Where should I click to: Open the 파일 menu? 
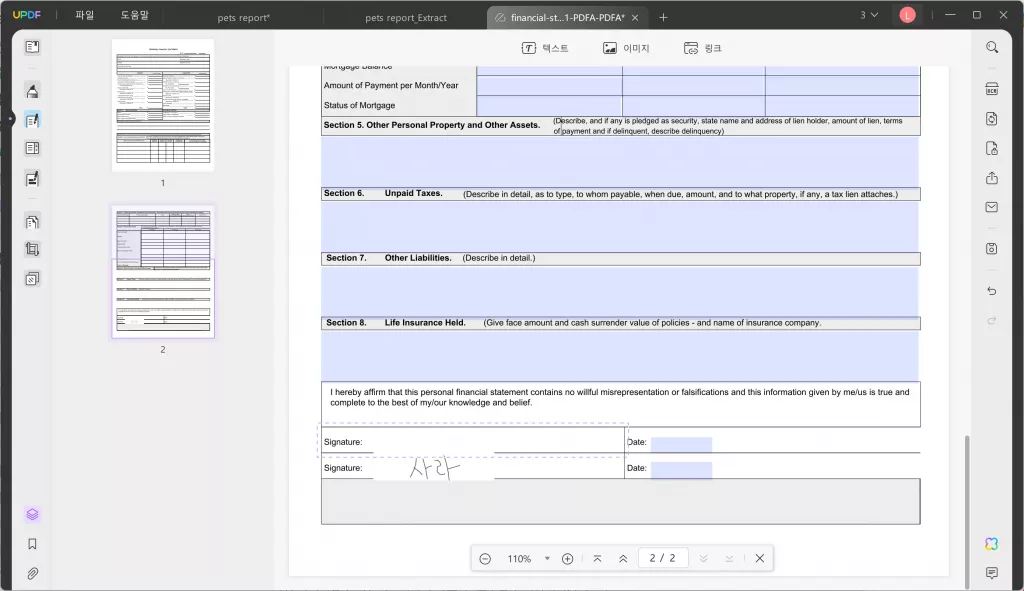(x=85, y=15)
